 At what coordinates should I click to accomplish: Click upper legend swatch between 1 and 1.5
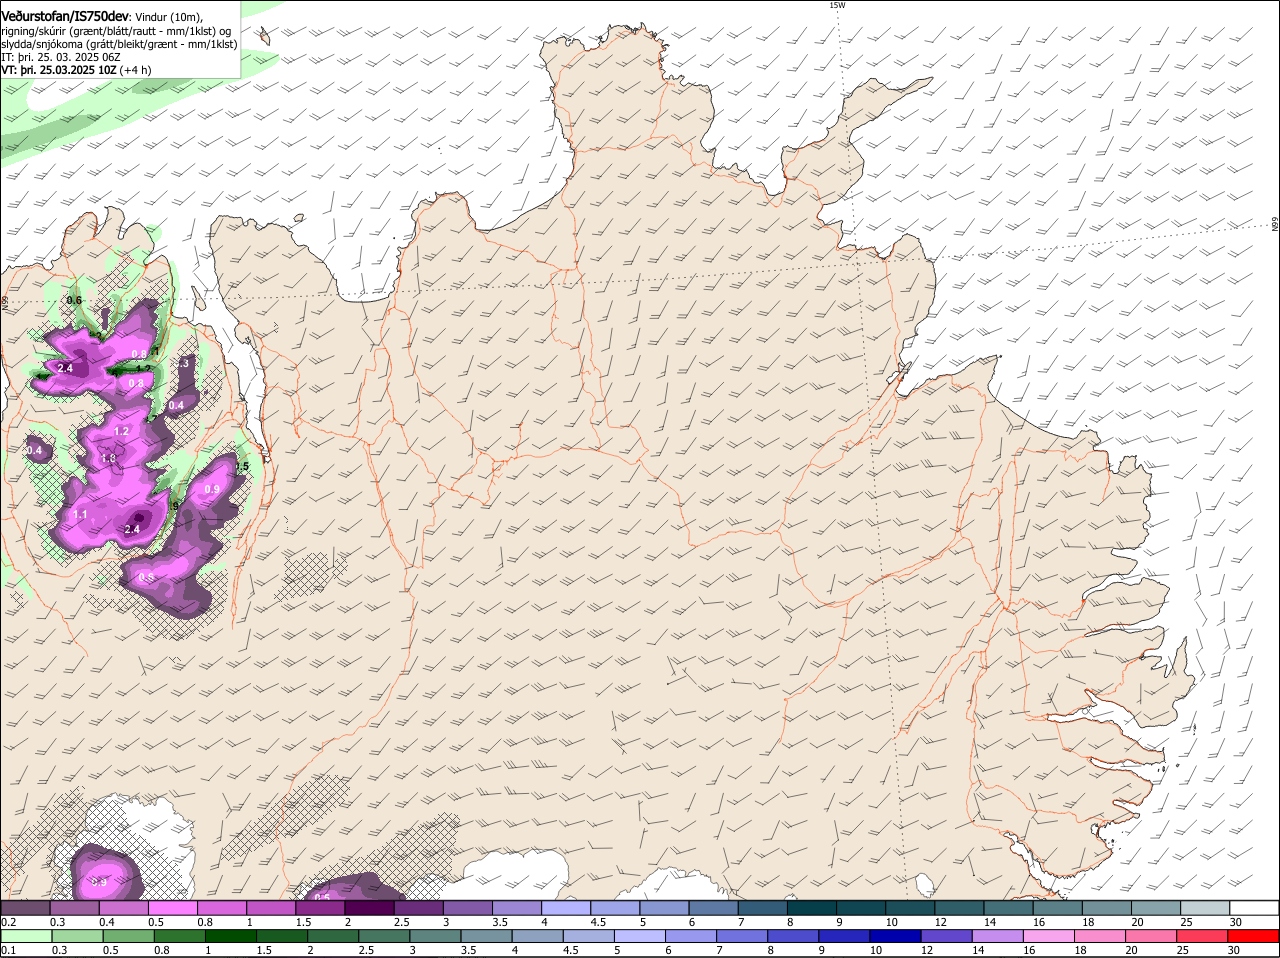(271, 908)
